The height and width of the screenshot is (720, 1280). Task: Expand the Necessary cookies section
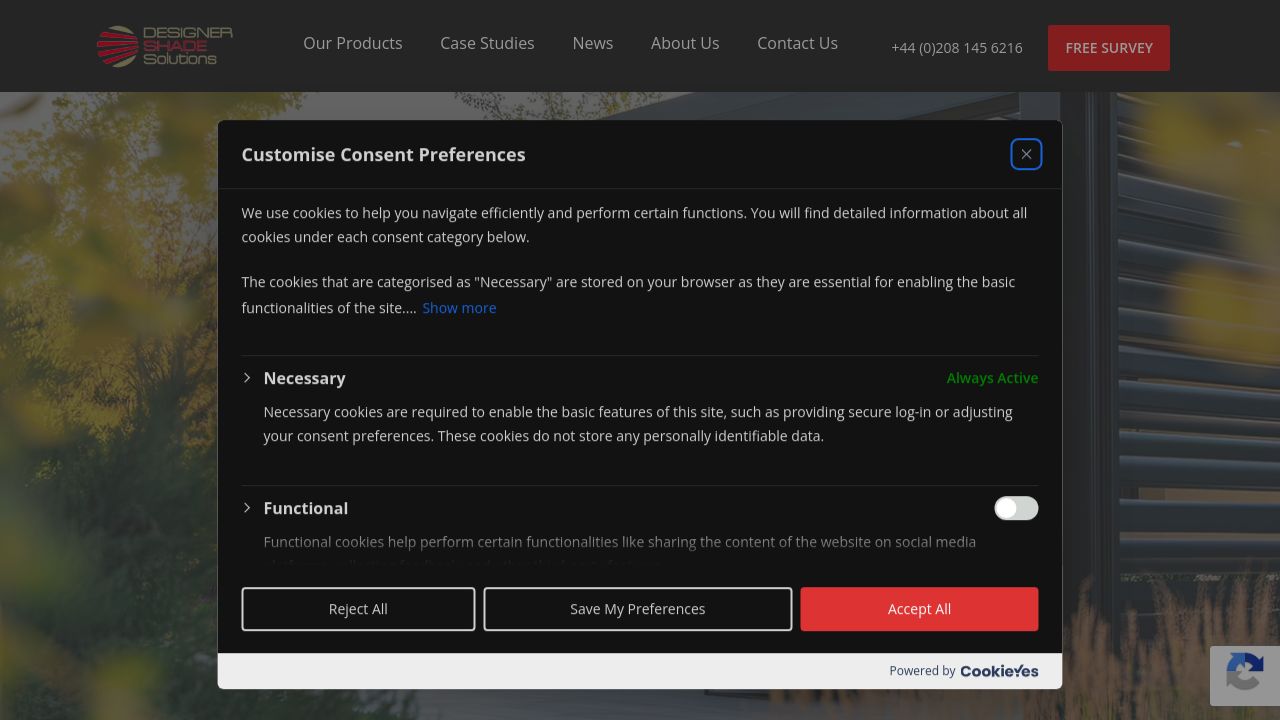[247, 378]
